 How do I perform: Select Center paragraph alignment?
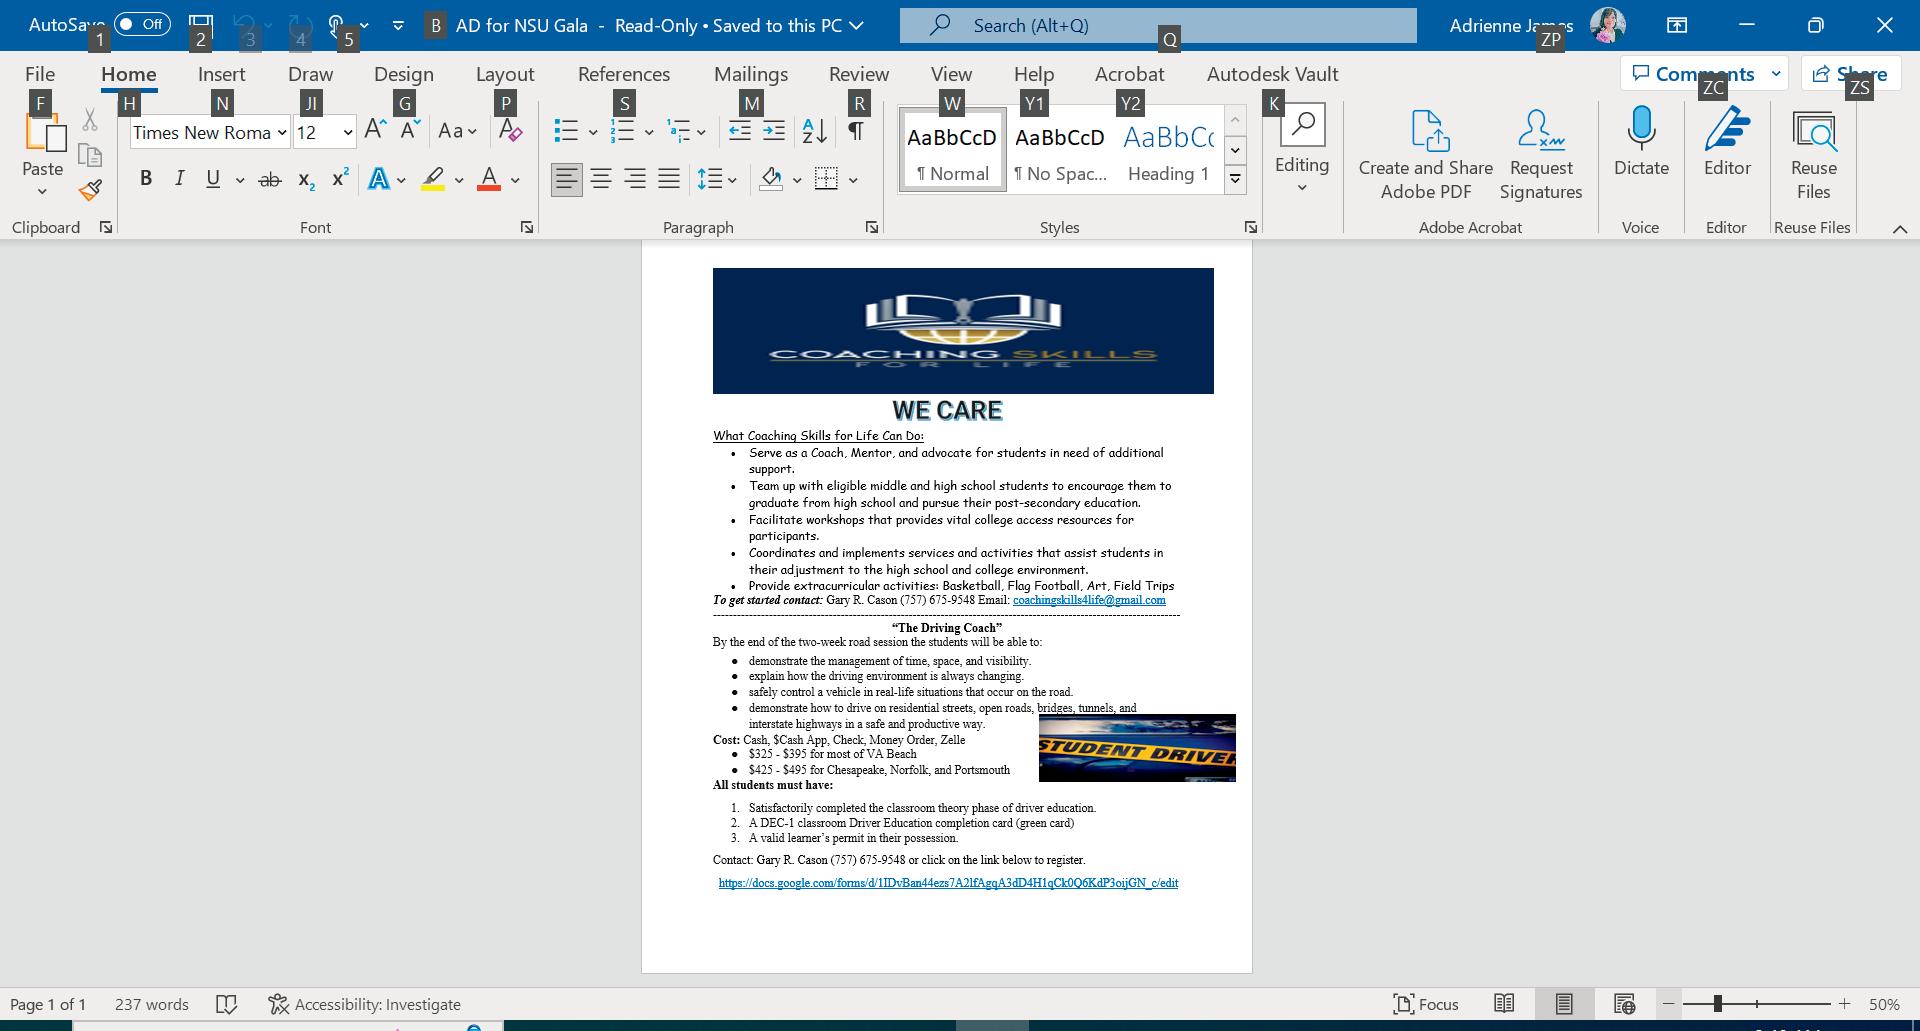[601, 179]
